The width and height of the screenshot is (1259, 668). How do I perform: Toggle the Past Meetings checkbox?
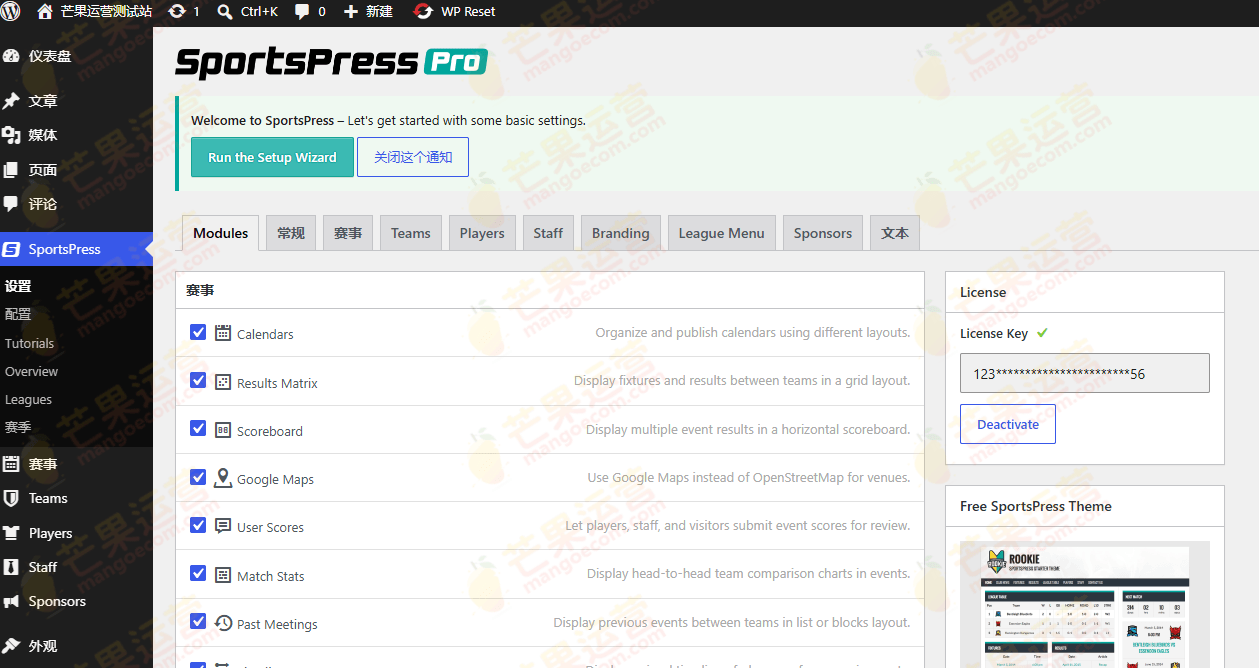pyautogui.click(x=198, y=622)
